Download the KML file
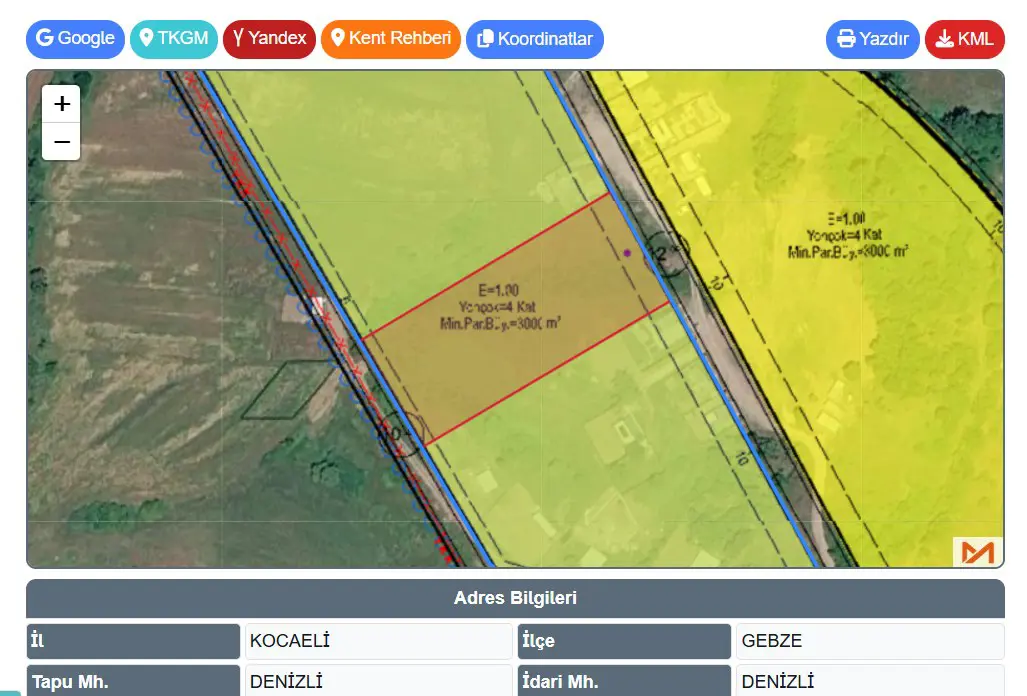Image resolution: width=1027 pixels, height=696 pixels. pyautogui.click(x=965, y=39)
